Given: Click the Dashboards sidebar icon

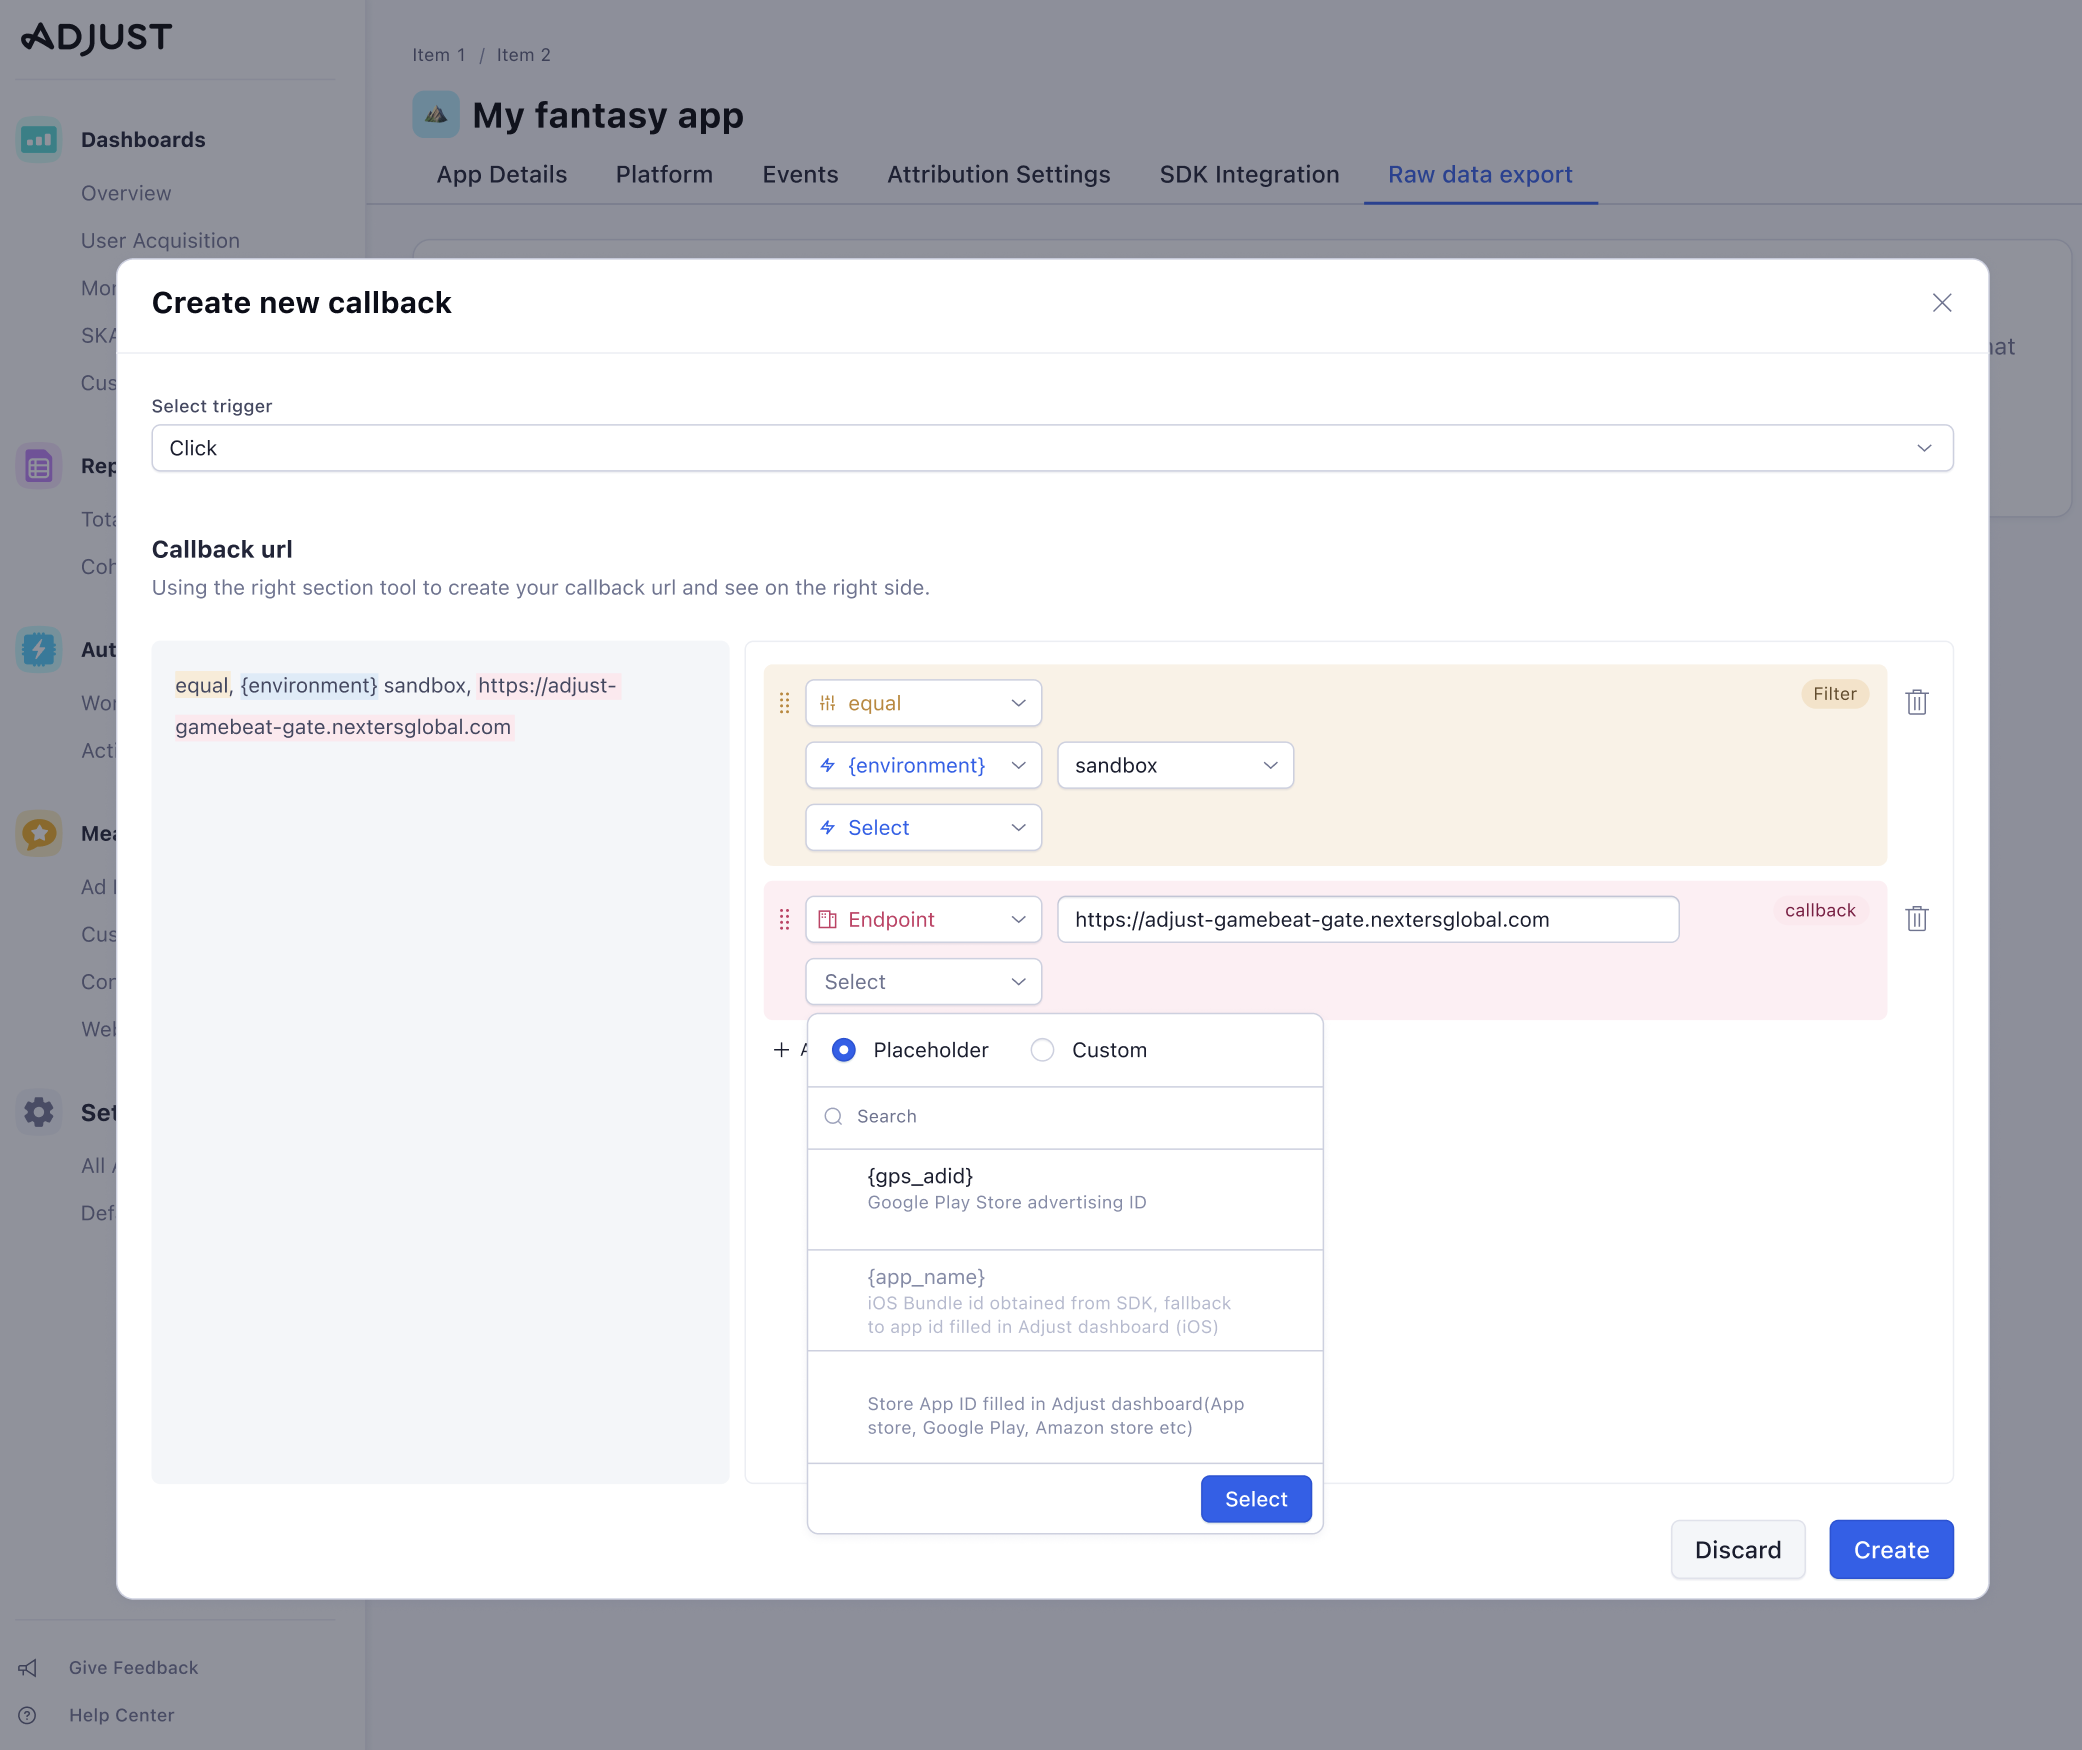Looking at the screenshot, I should (39, 140).
